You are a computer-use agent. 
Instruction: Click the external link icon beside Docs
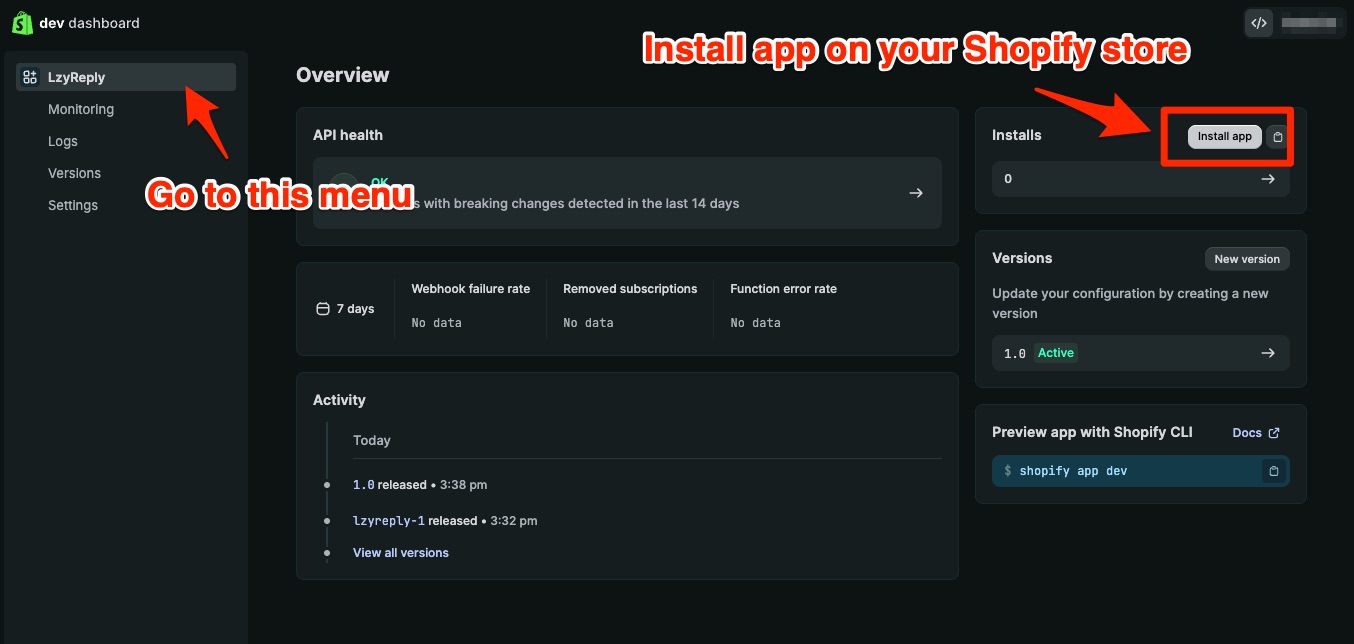(x=1274, y=433)
